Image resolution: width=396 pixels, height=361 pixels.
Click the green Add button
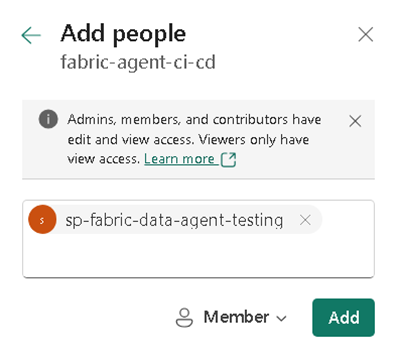[343, 317]
